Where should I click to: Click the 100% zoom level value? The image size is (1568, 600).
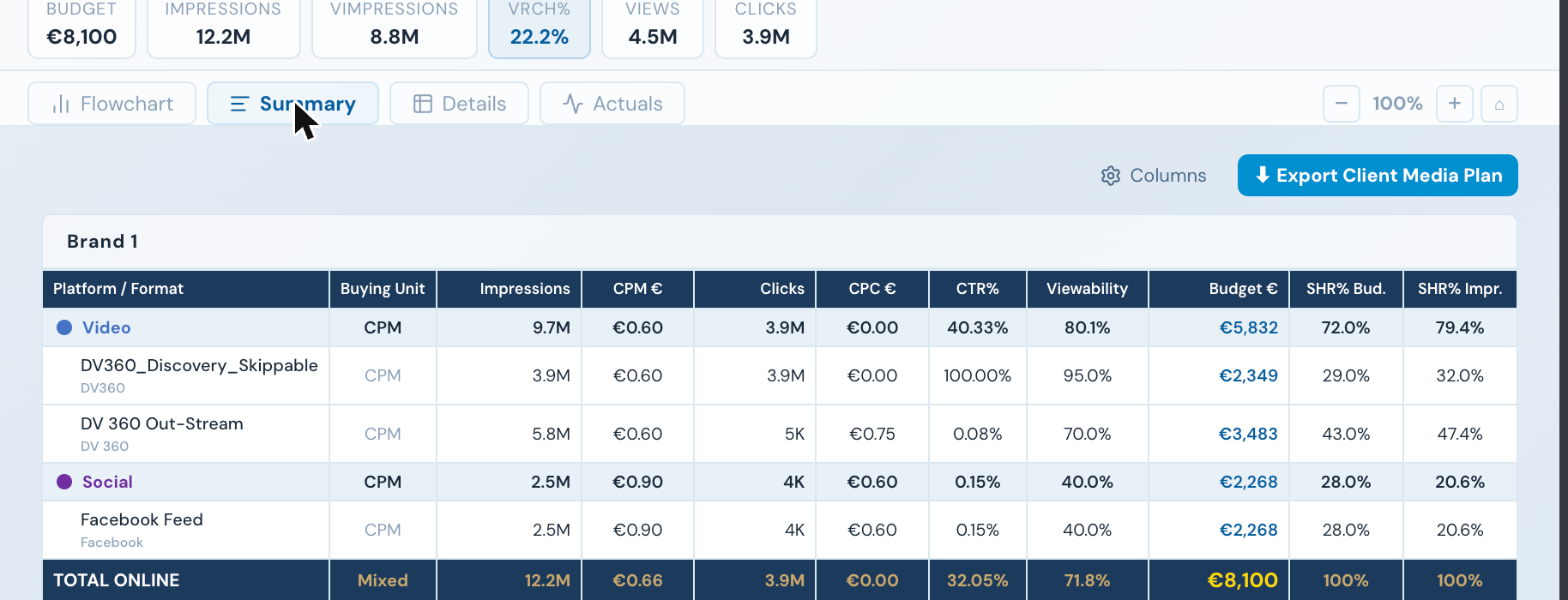click(x=1397, y=104)
